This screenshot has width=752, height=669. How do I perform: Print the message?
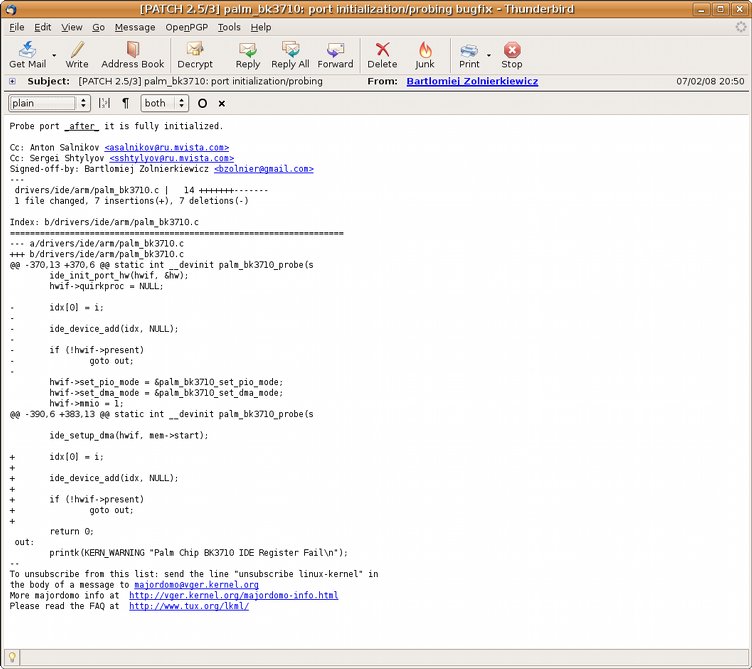[x=469, y=55]
